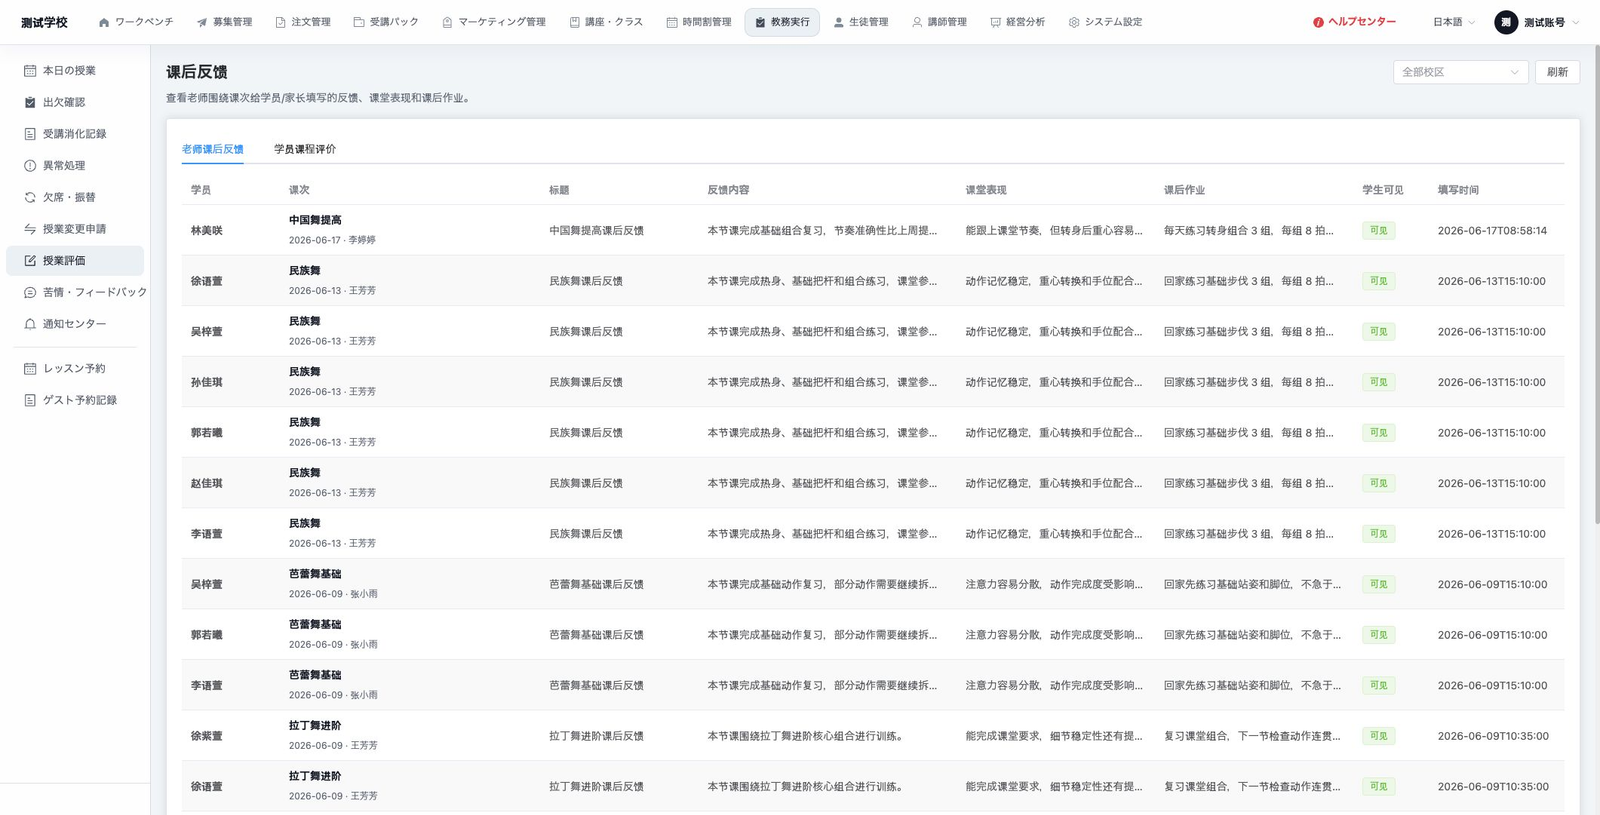Open 苦情・フィードバック chat icon
This screenshot has width=1600, height=815.
[30, 292]
